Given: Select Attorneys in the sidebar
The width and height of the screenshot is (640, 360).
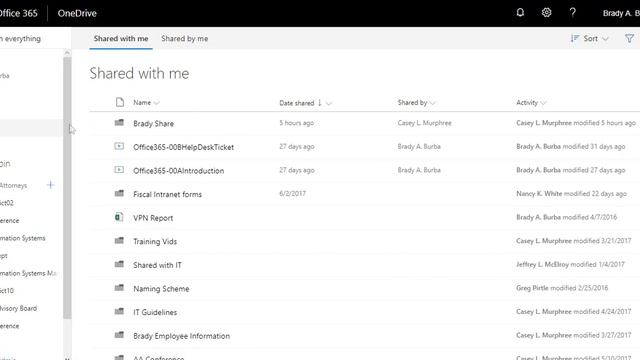Looking at the screenshot, I should tap(13, 185).
